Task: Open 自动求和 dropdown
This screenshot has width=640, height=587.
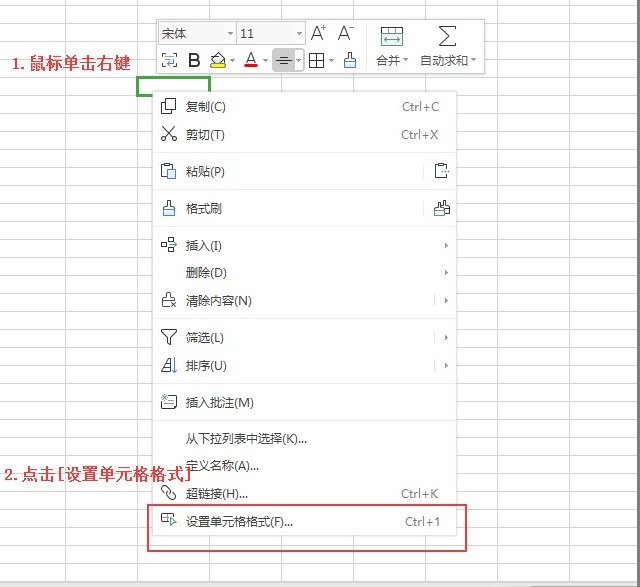Action: coord(448,61)
